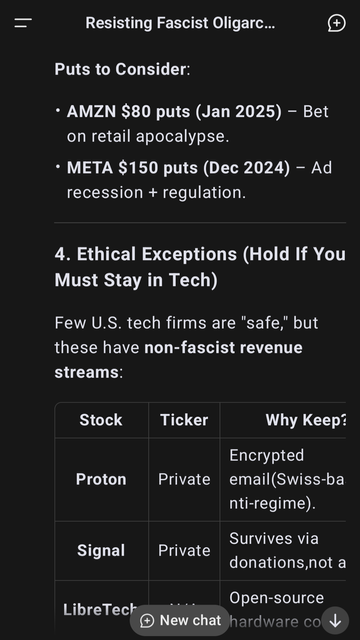
Task: Tap the scroll-to-bottom arrow button
Action: click(x=335, y=621)
